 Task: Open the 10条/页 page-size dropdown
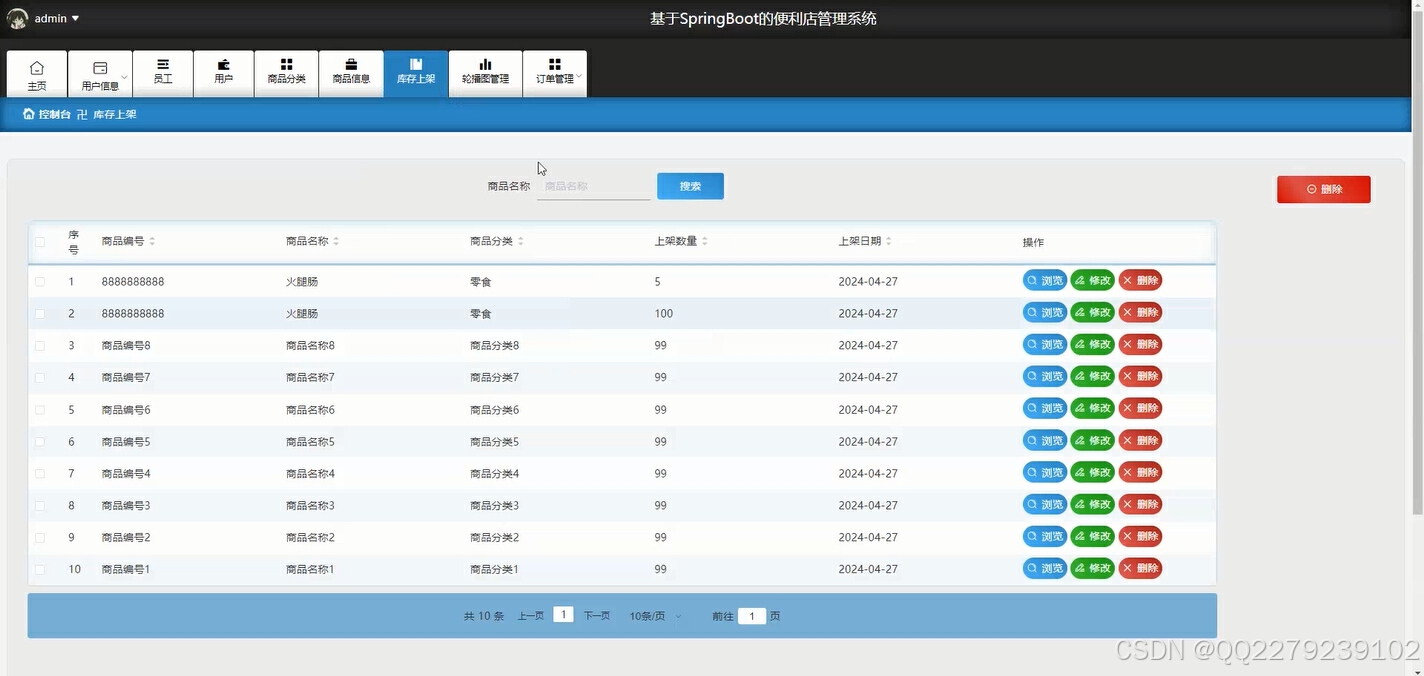[654, 616]
